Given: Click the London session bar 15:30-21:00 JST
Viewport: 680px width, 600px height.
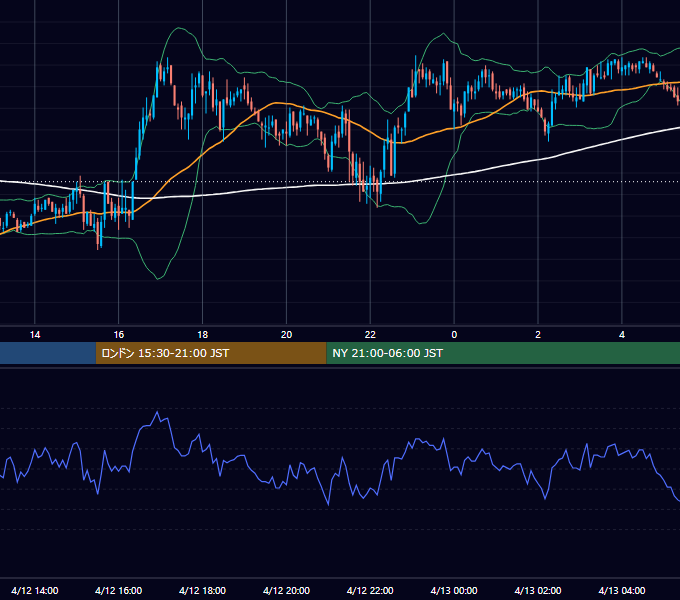Looking at the screenshot, I should 211,353.
